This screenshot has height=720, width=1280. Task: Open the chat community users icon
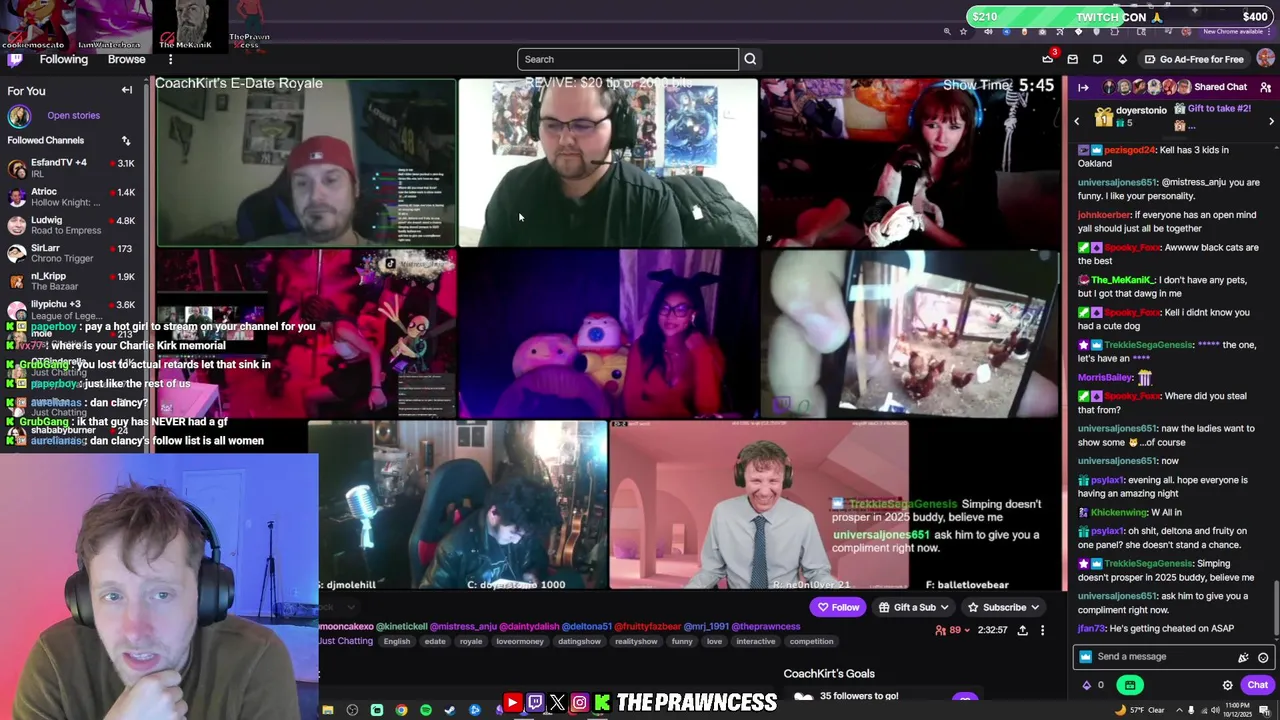click(x=1265, y=87)
